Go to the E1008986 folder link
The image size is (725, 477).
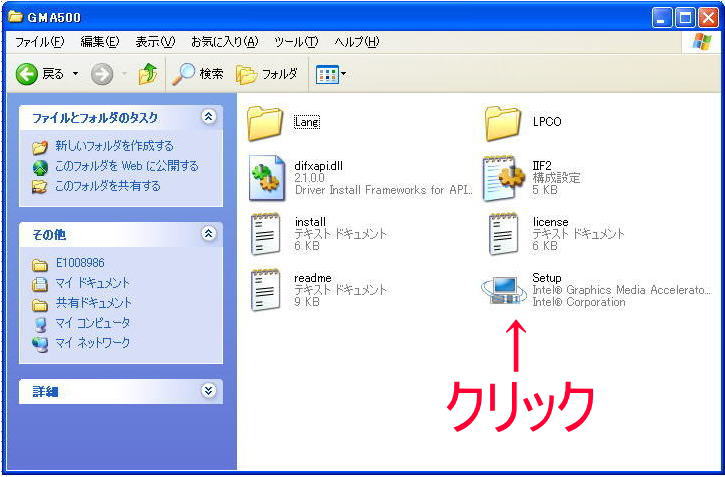[x=80, y=263]
